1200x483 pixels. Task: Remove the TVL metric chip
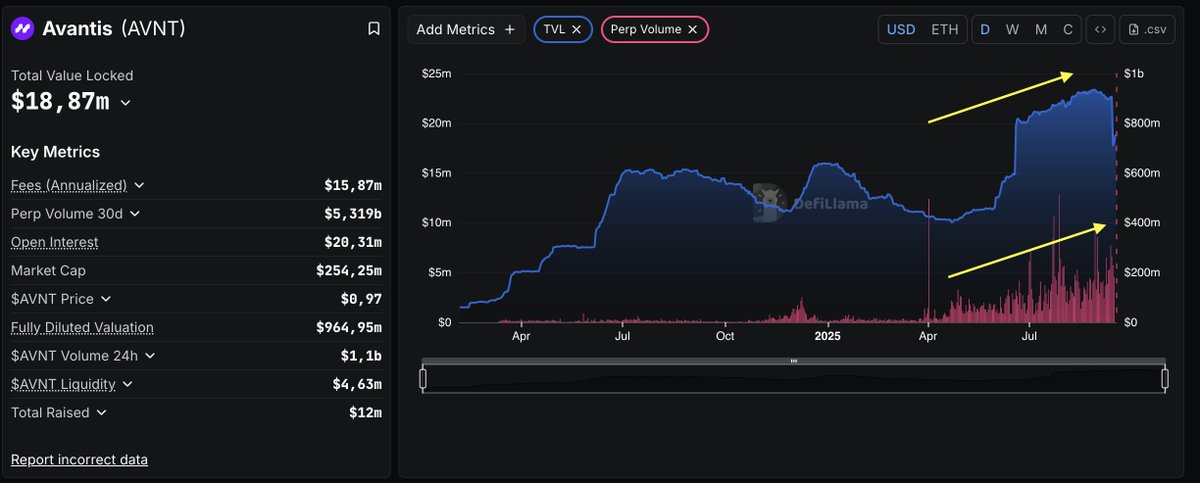point(576,30)
